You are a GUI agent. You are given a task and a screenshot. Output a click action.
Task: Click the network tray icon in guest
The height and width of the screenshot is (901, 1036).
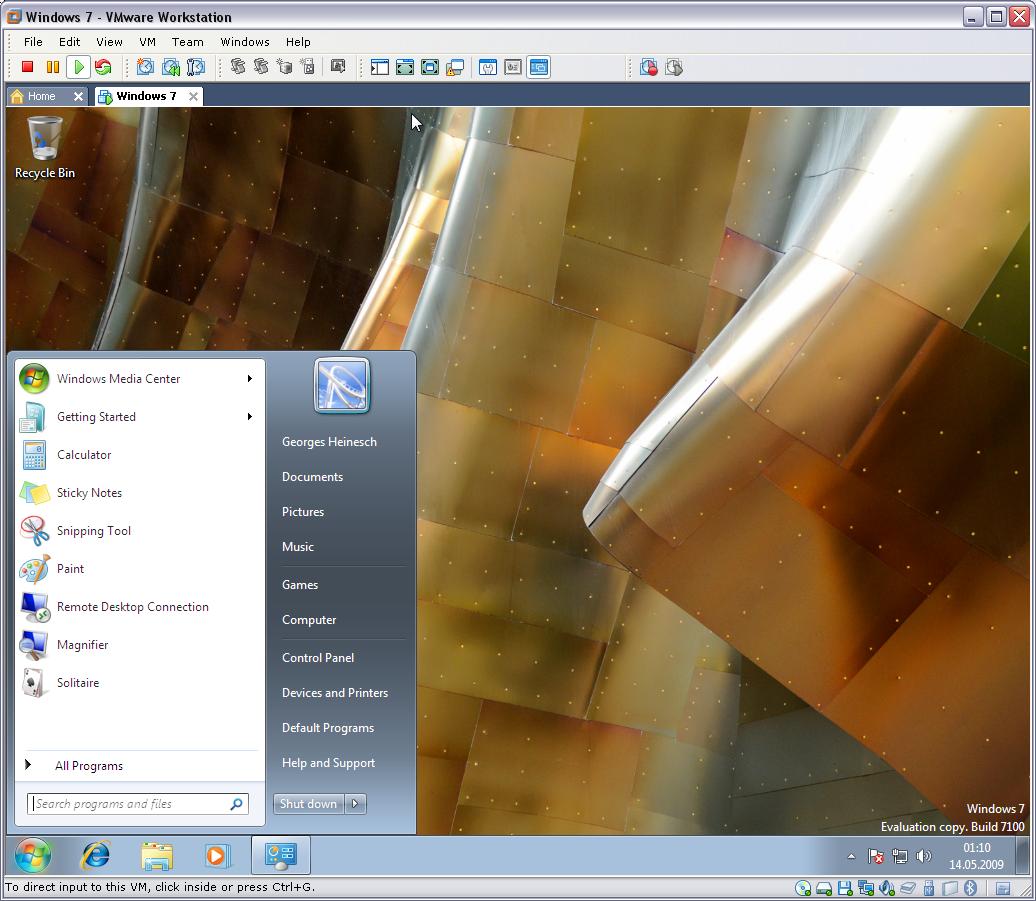click(900, 856)
